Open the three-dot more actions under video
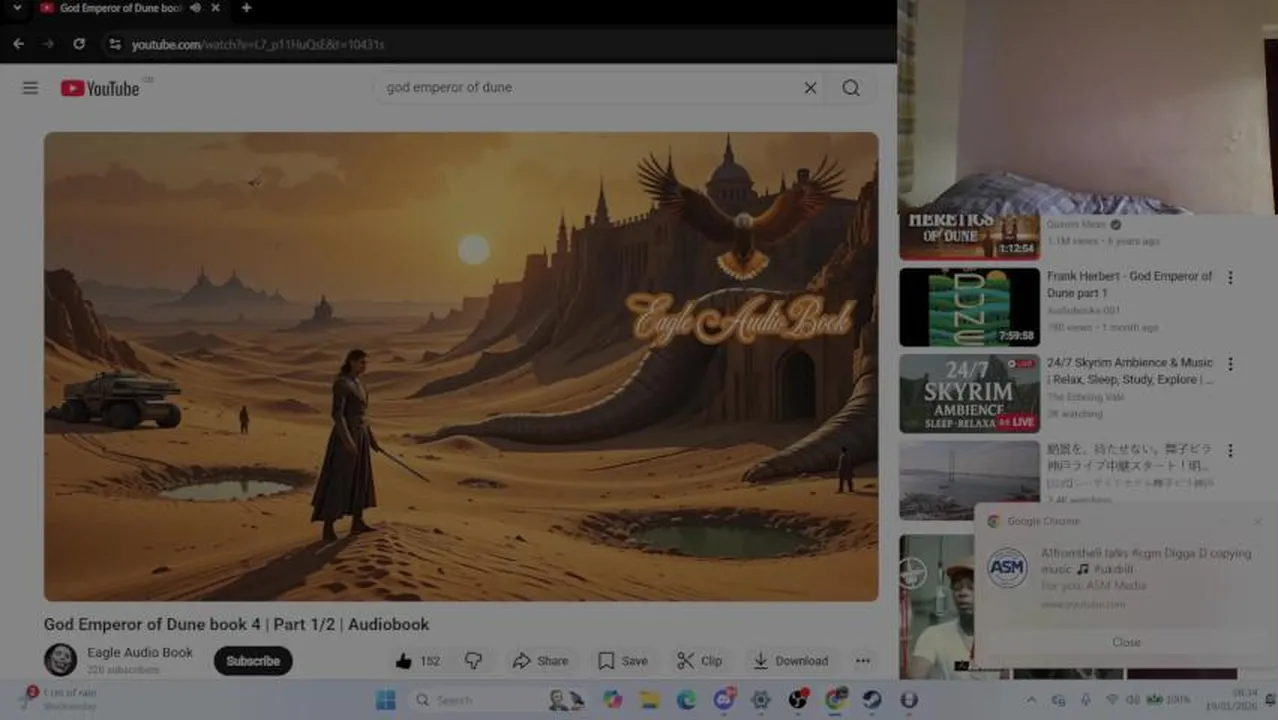 coord(863,661)
